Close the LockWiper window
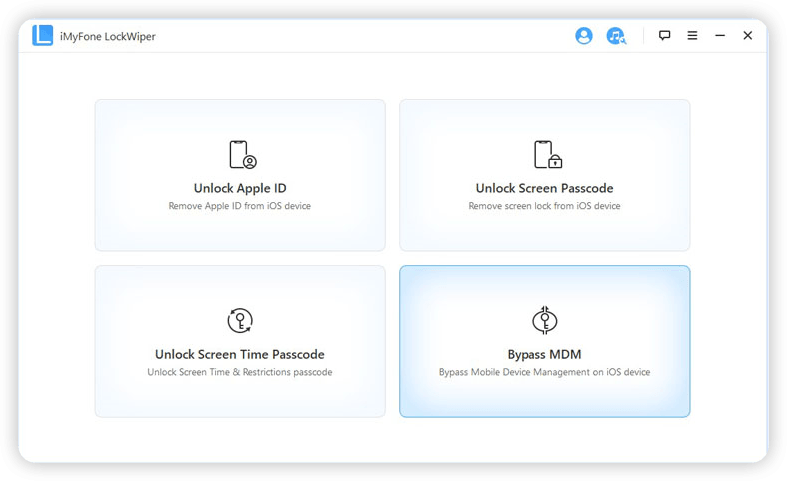This screenshot has height=481, width=787. 747,35
